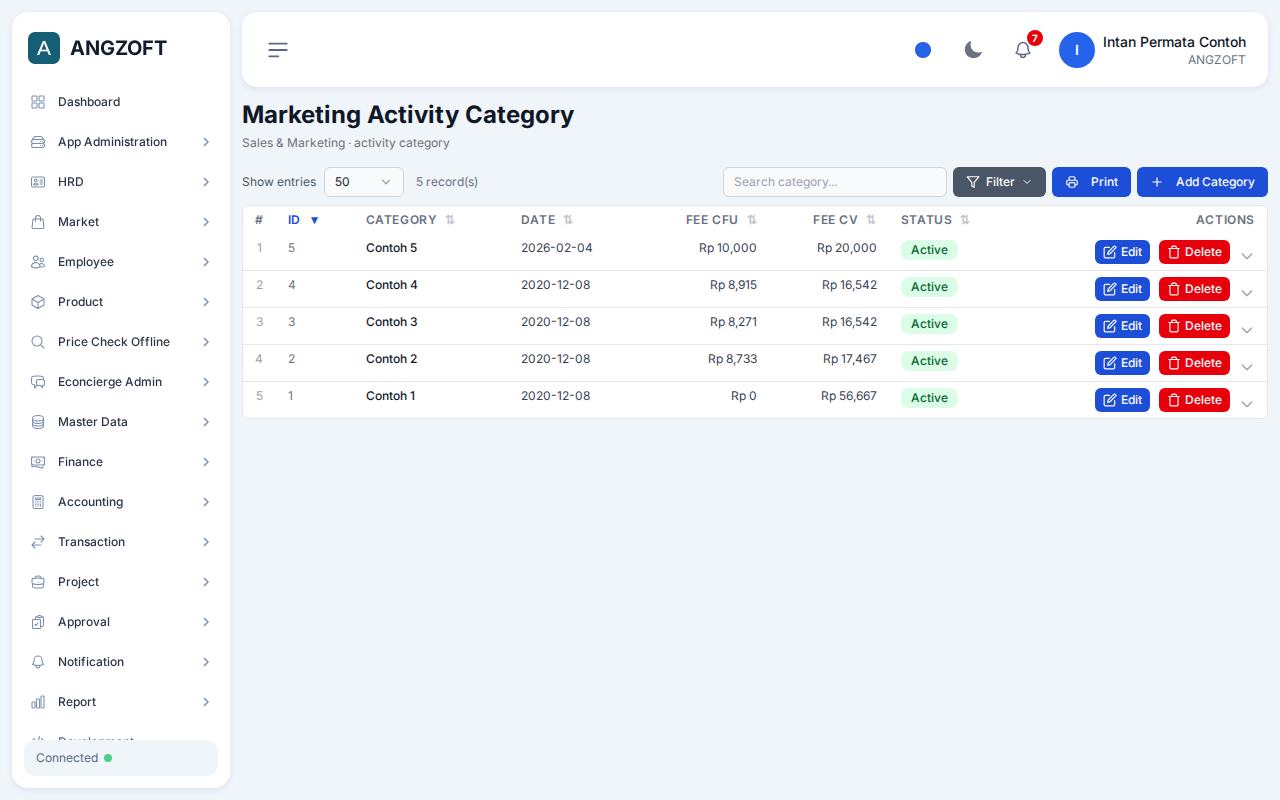The width and height of the screenshot is (1280, 800).
Task: Edit the Contoh 5 category
Action: click(x=1122, y=252)
